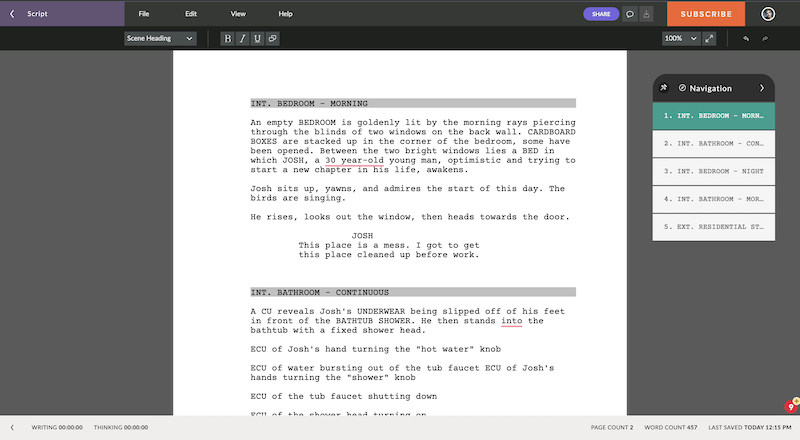
Task: Underline text using the U button
Action: 257,38
